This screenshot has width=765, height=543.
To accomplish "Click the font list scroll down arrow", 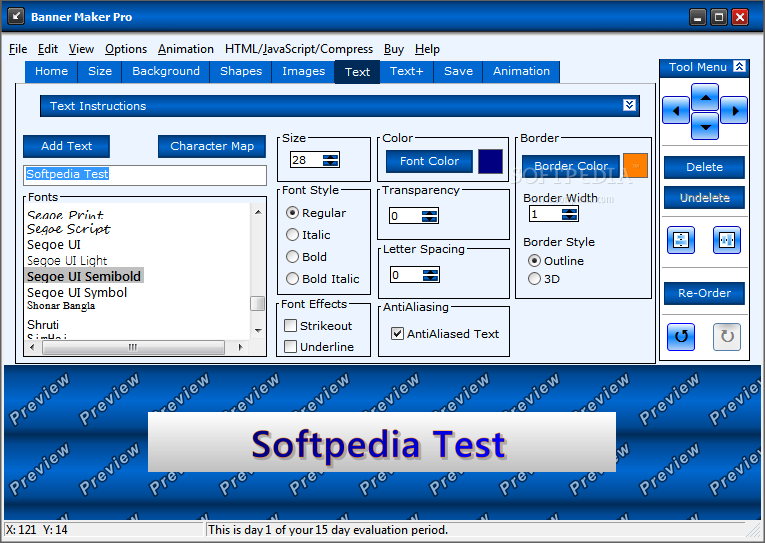I will pyautogui.click(x=258, y=331).
